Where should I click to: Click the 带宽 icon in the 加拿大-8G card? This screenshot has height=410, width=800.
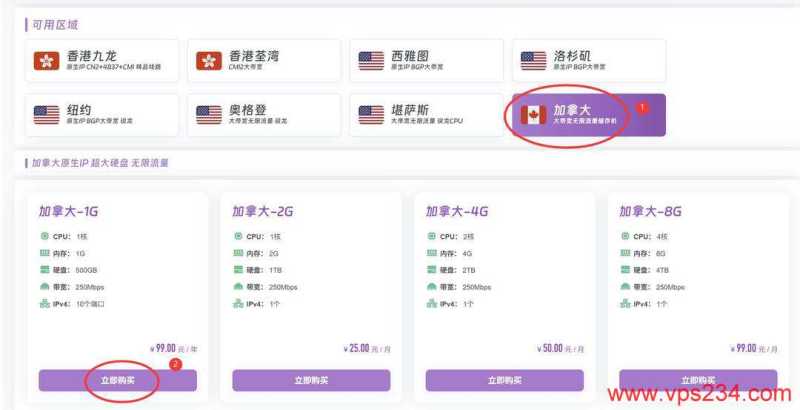pos(625,286)
